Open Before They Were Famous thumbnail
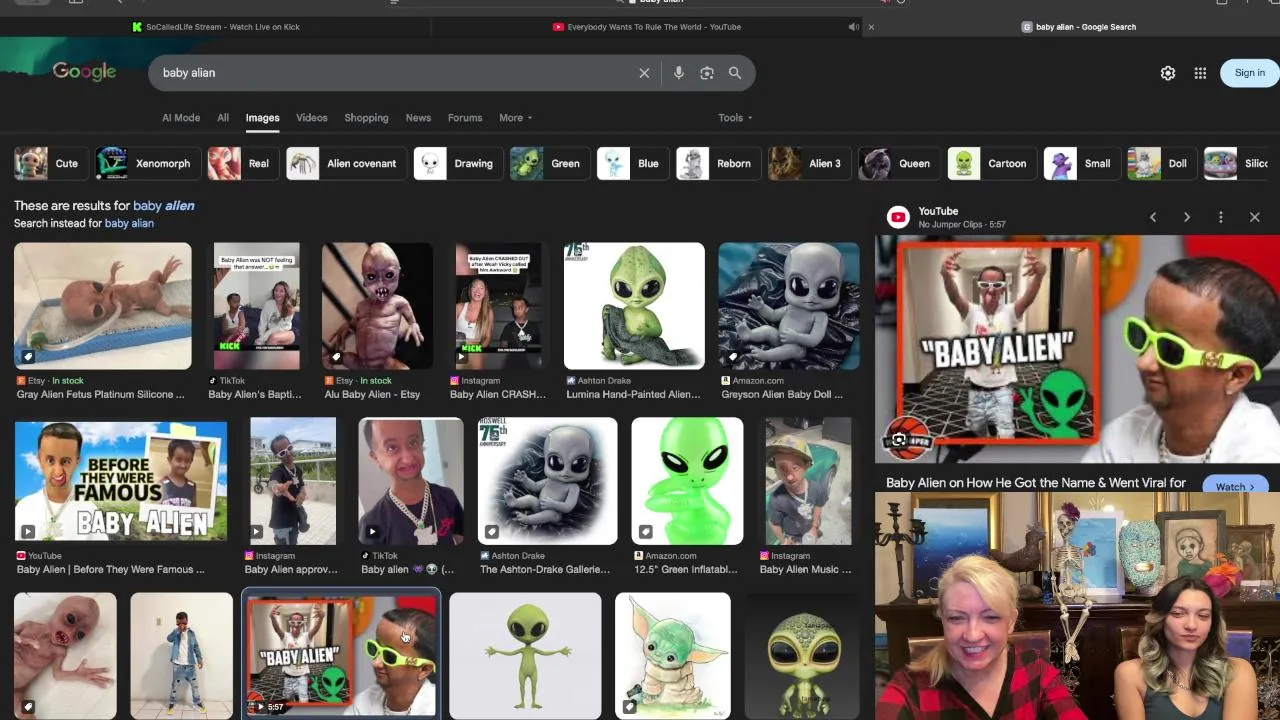 click(x=121, y=481)
